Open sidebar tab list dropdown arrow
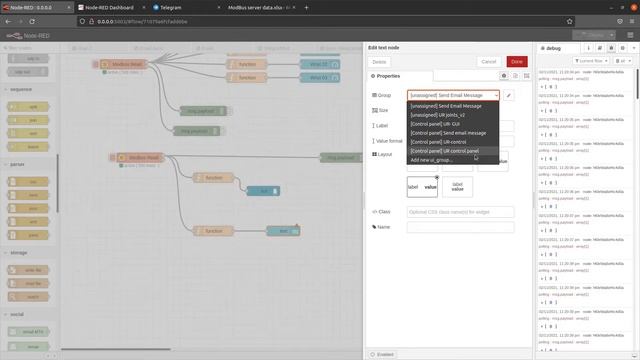The image size is (640, 360). click(x=634, y=48)
